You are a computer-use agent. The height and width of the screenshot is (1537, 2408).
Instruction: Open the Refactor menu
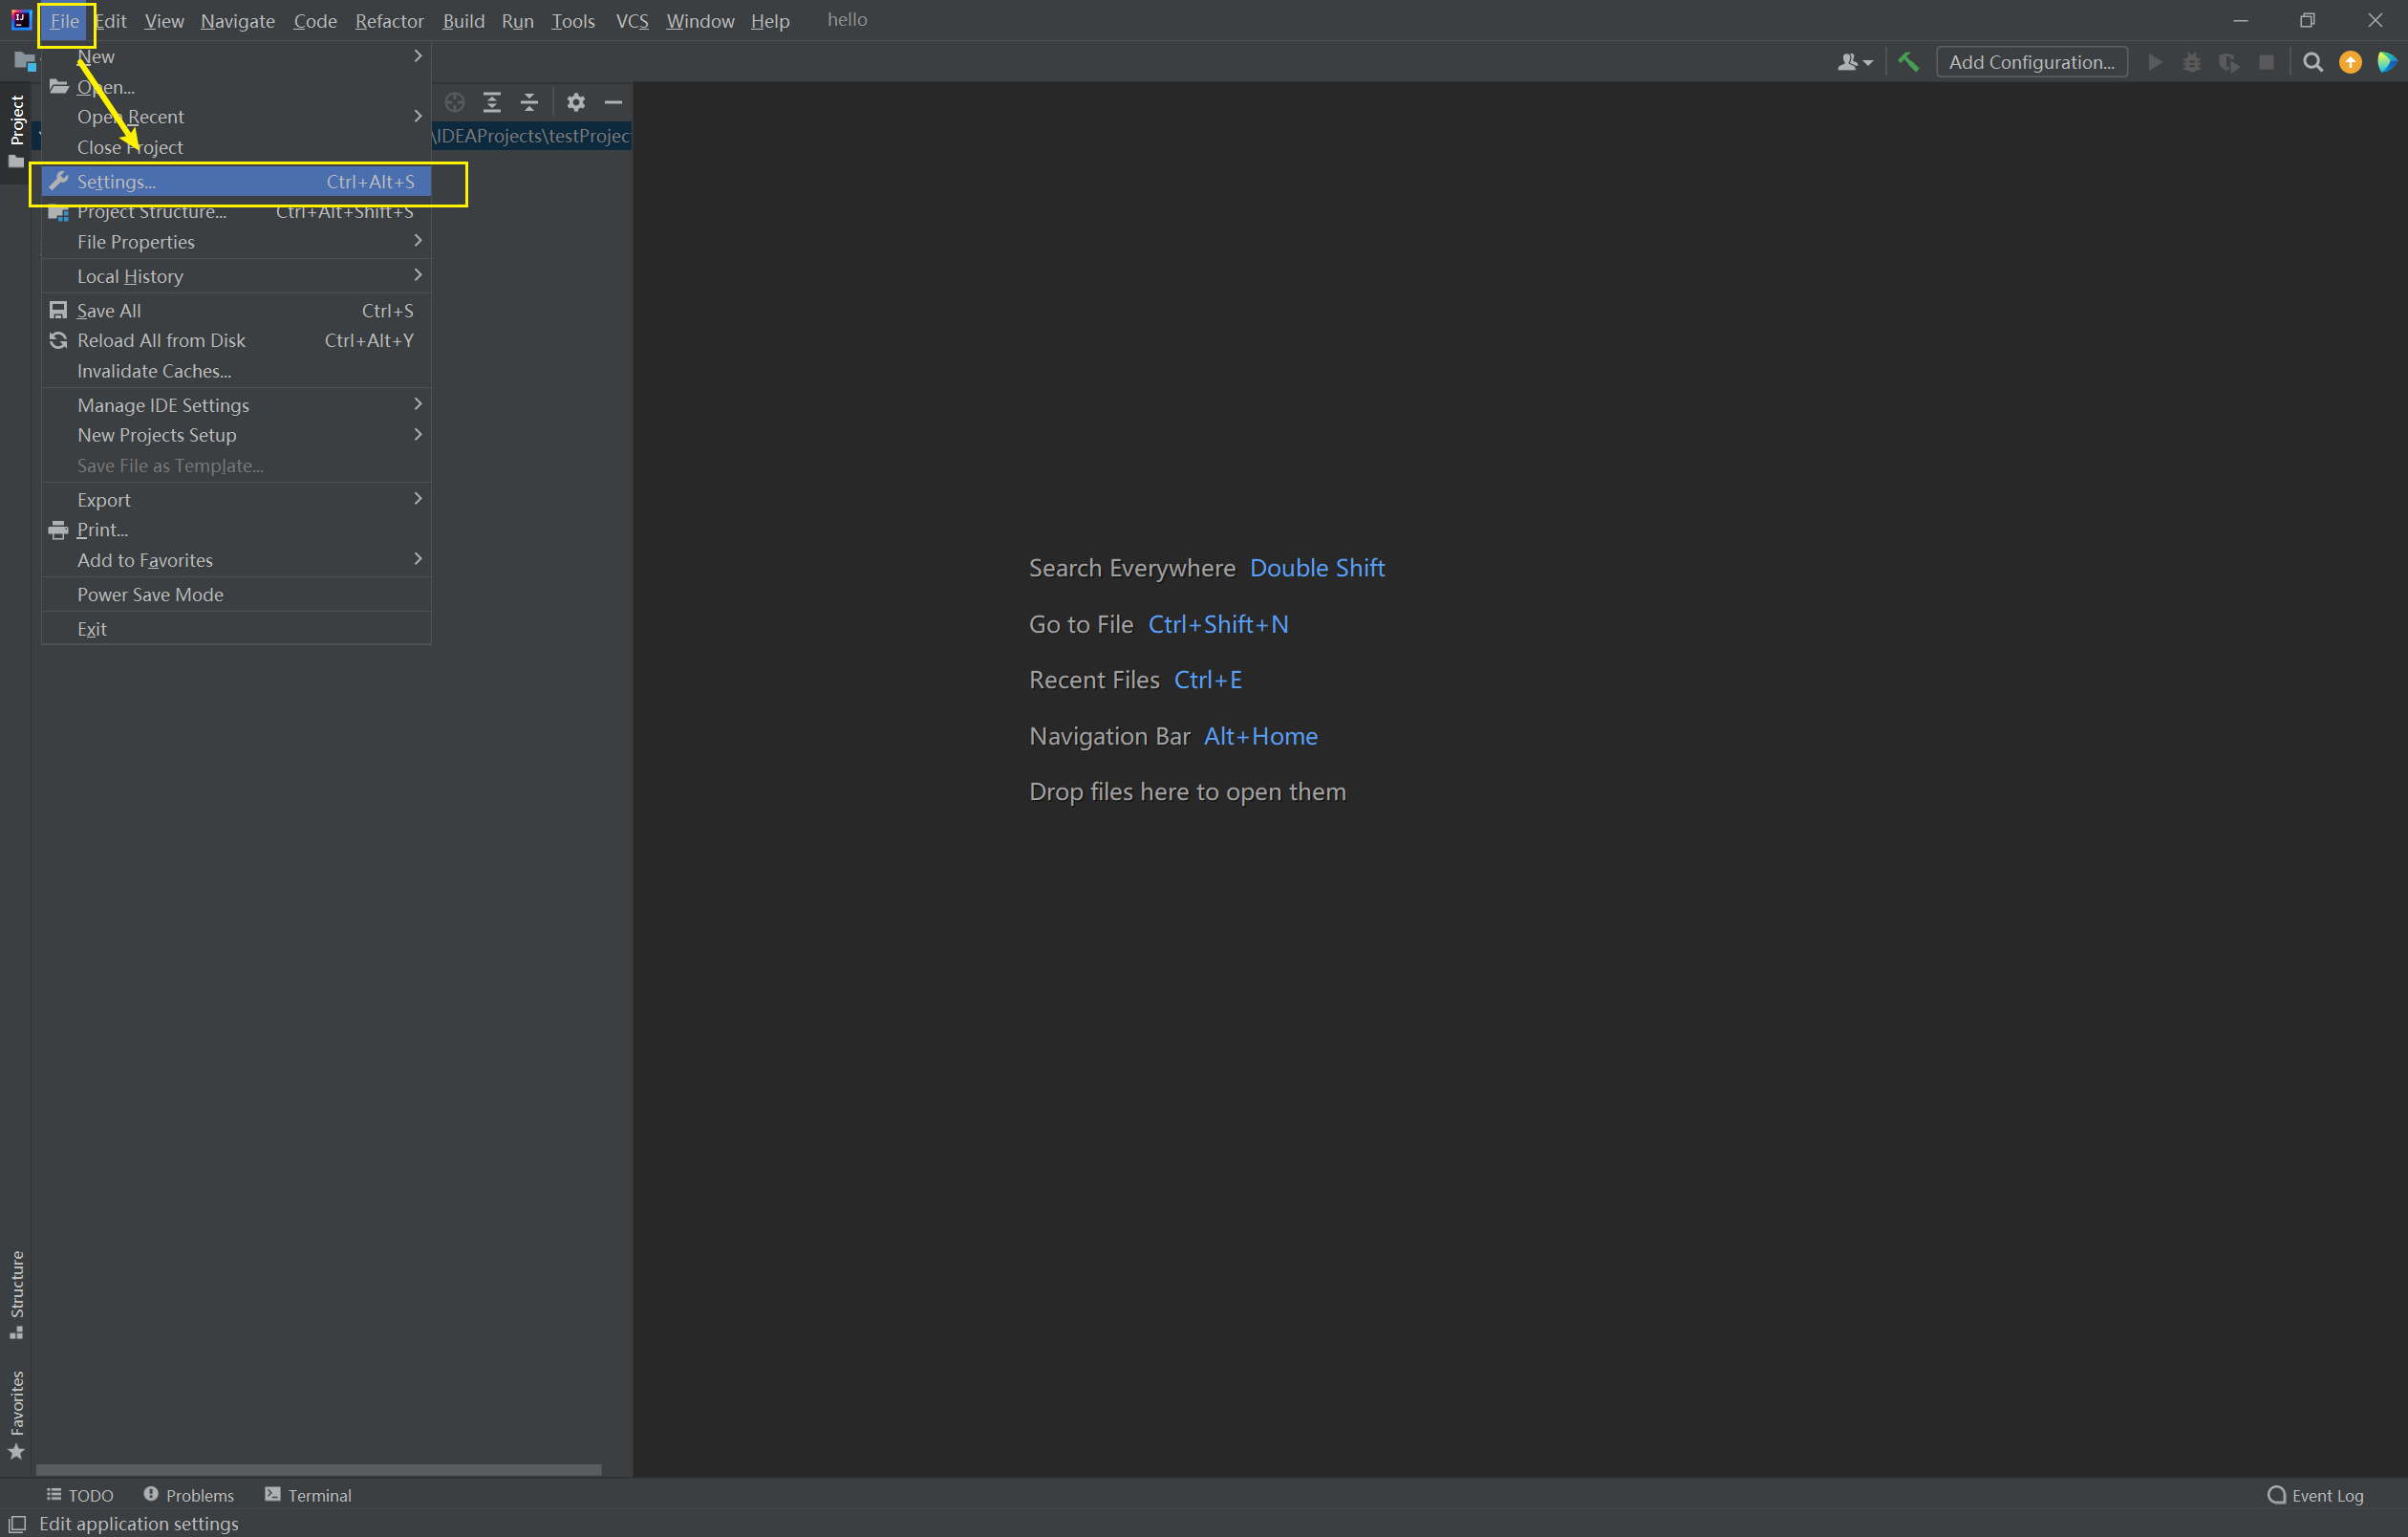[389, 21]
